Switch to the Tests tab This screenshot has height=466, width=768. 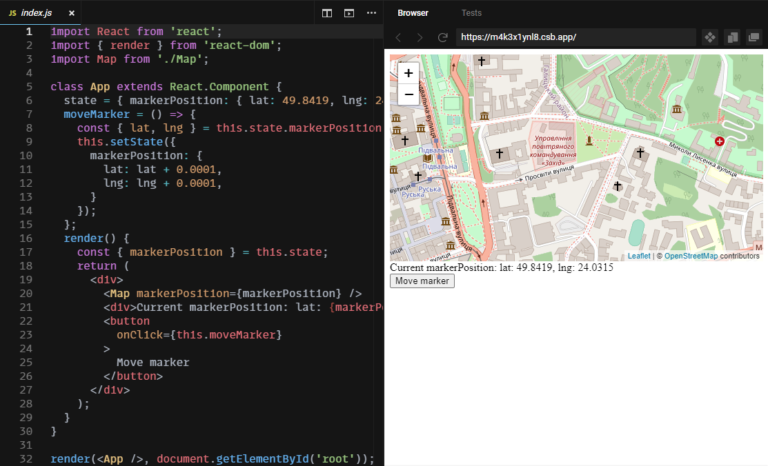(x=471, y=13)
